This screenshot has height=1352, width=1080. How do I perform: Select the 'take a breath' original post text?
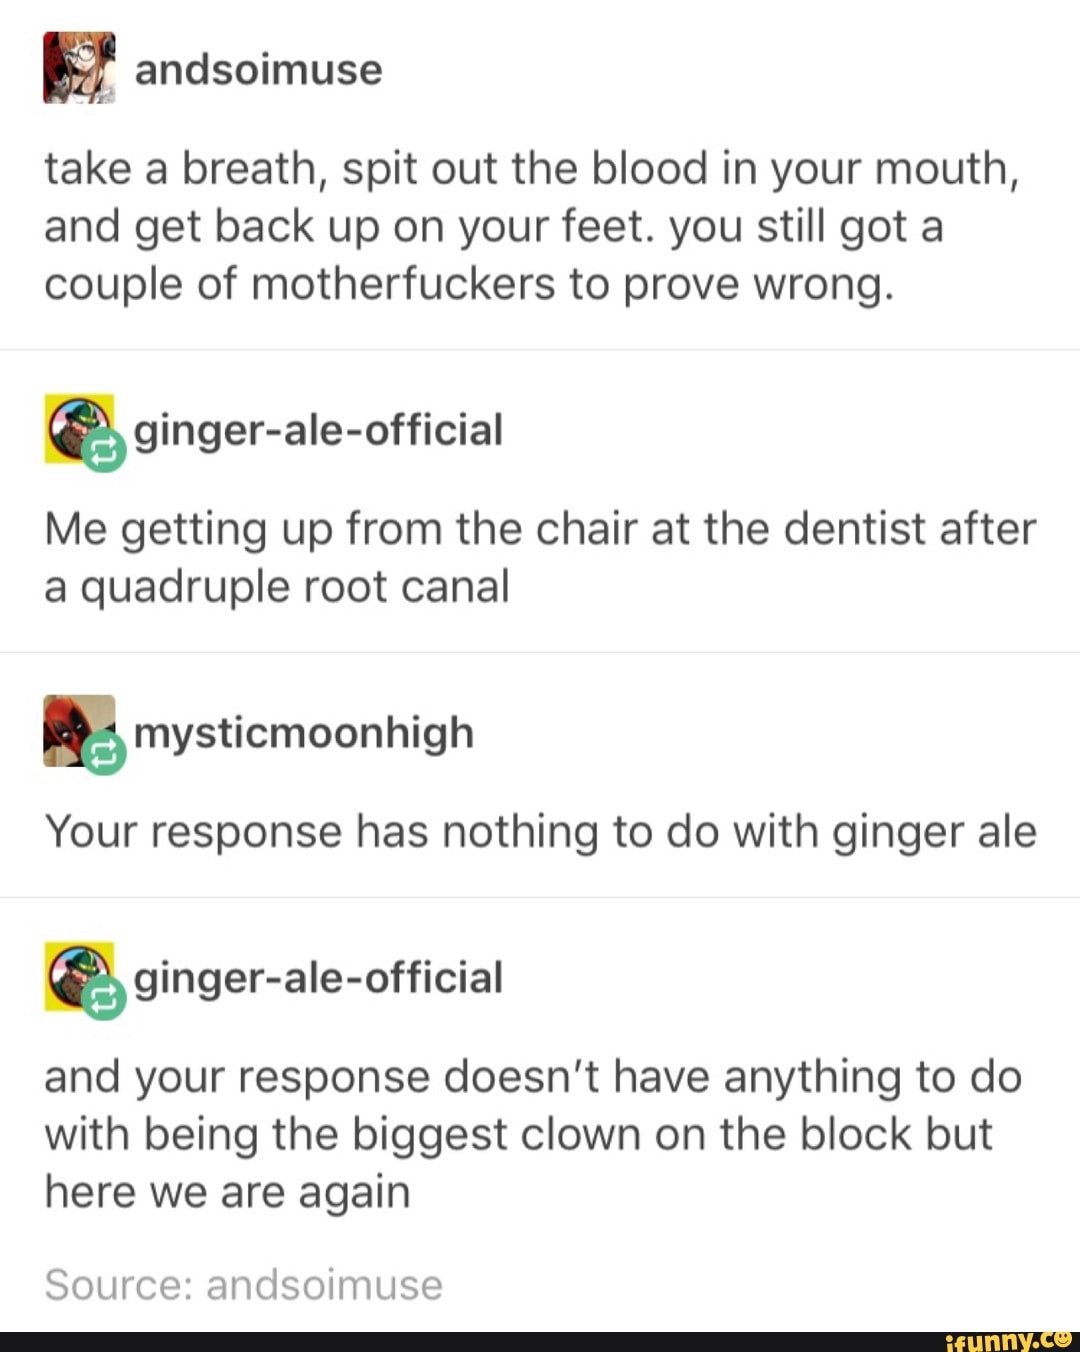(x=532, y=226)
